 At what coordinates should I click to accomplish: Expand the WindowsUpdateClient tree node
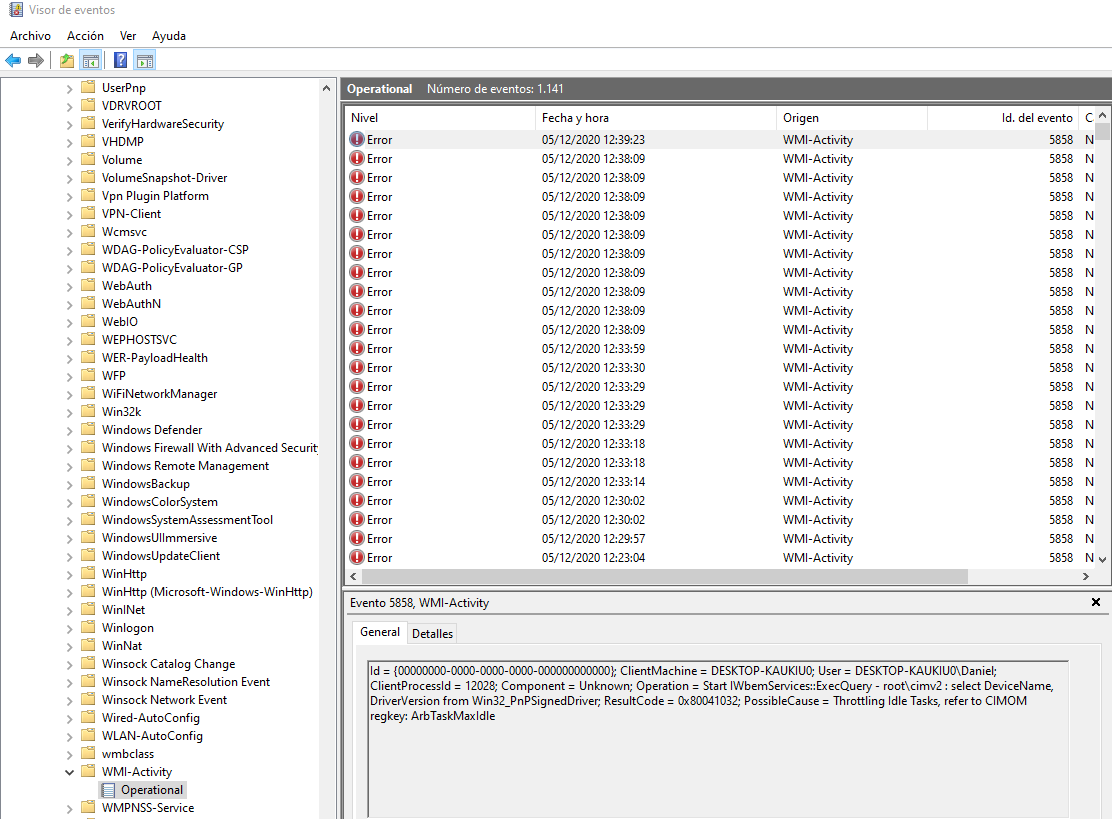pyautogui.click(x=70, y=556)
